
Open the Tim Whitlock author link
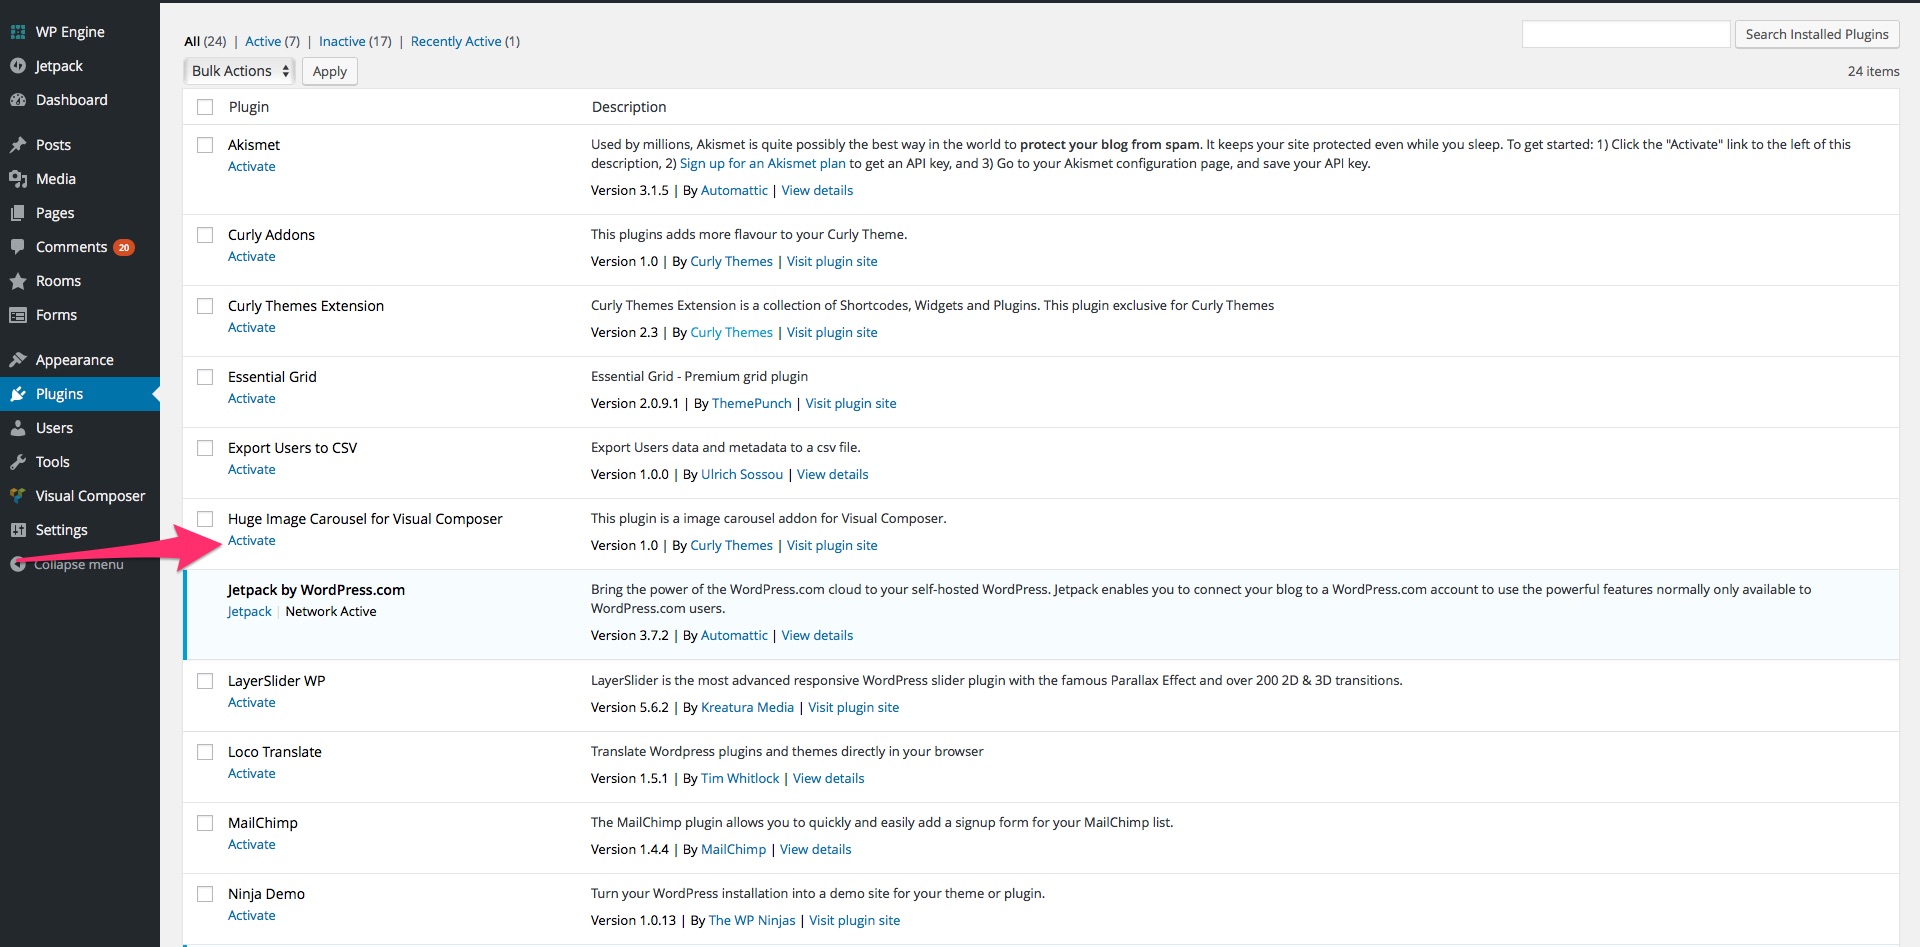pyautogui.click(x=740, y=779)
